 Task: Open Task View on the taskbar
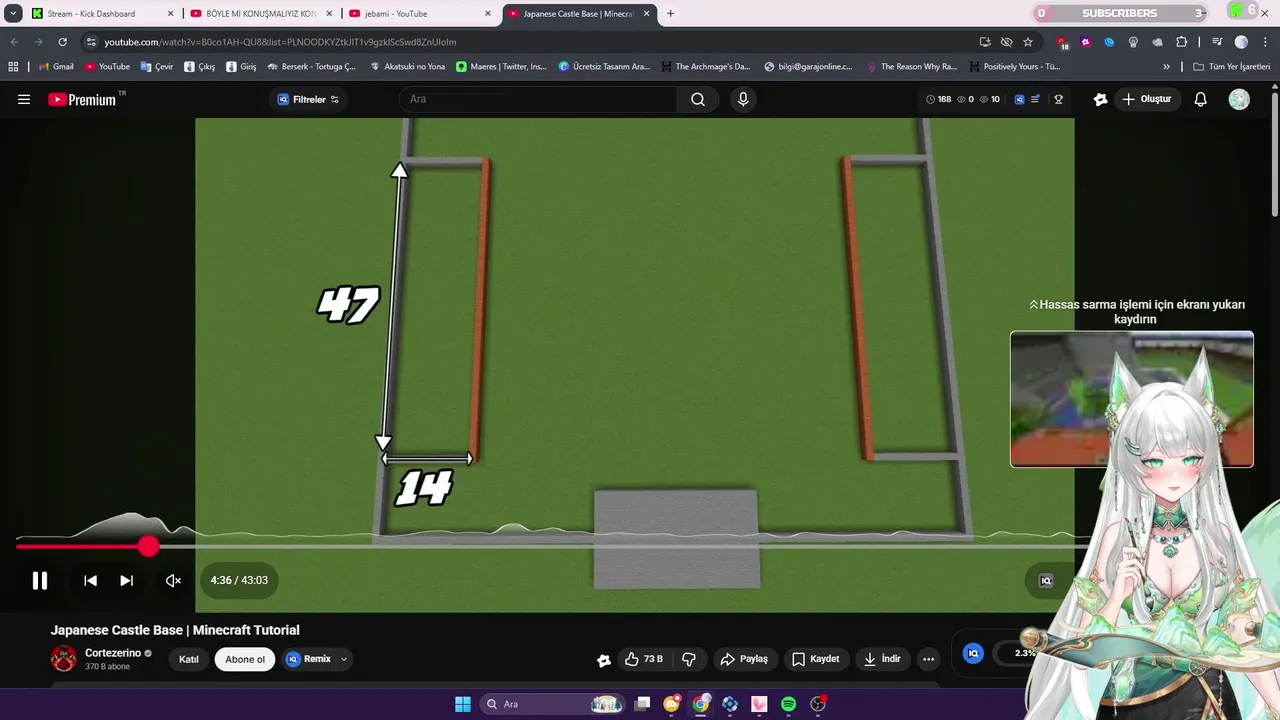pyautogui.click(x=643, y=704)
